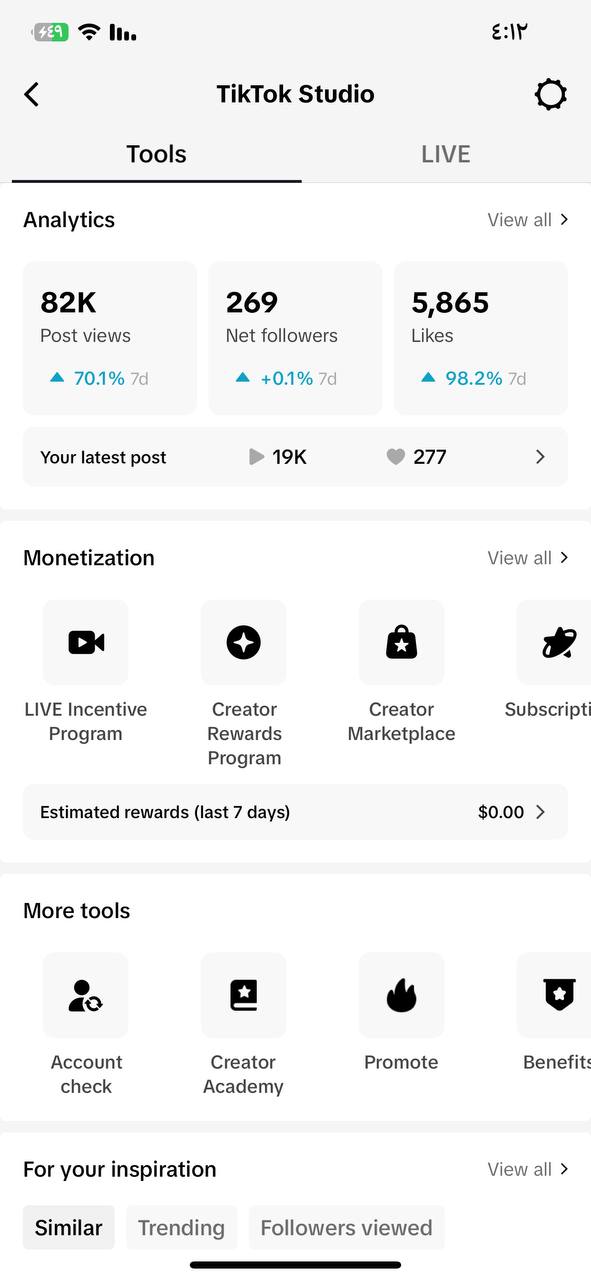Select the Followers viewed filter chip
Screen dimensions: 591x1280
346,1227
